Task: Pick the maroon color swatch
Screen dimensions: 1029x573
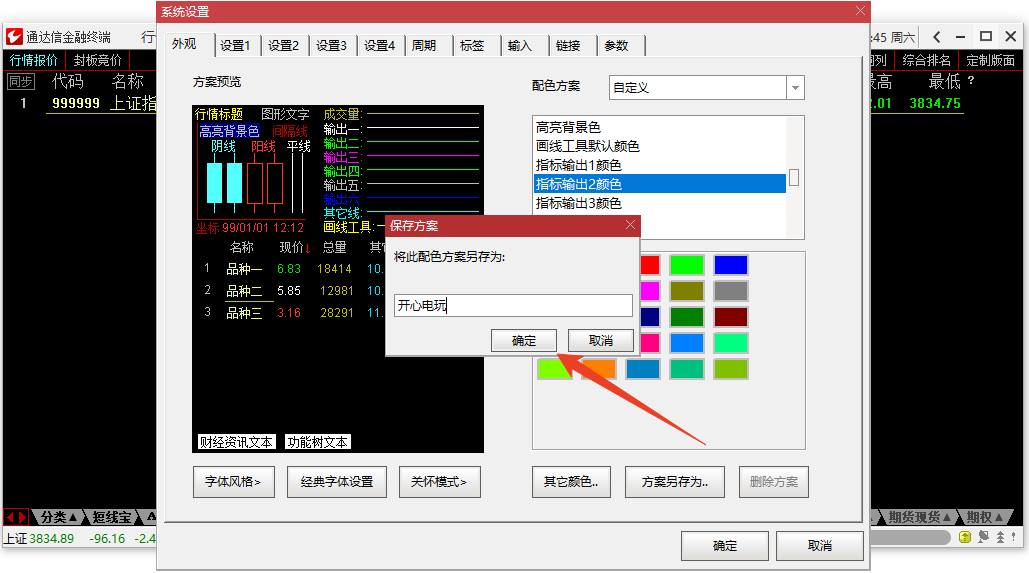Action: 731,317
